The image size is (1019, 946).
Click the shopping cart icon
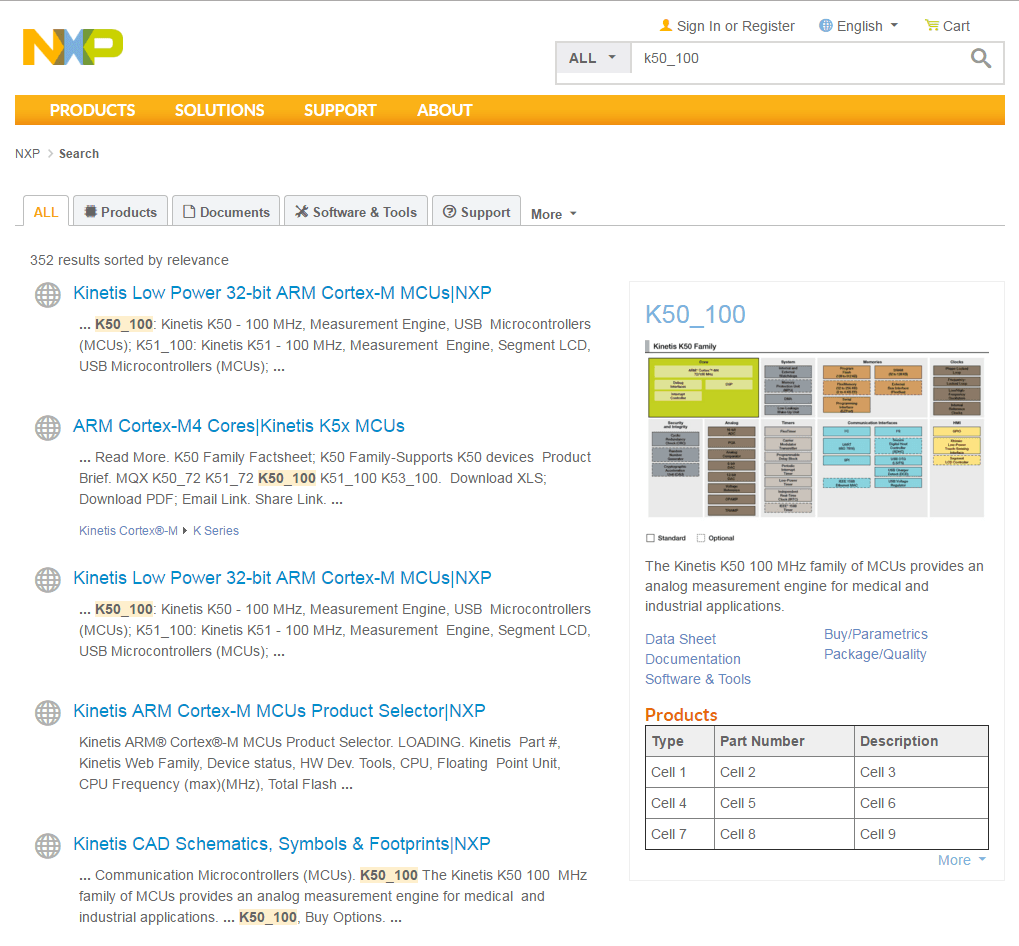pyautogui.click(x=932, y=25)
